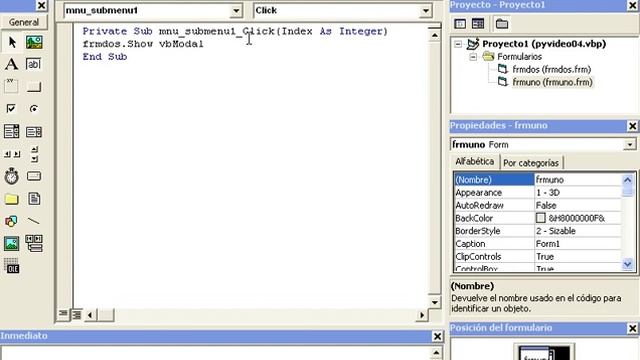Choose the vertical scrollbar control tool

click(34, 154)
